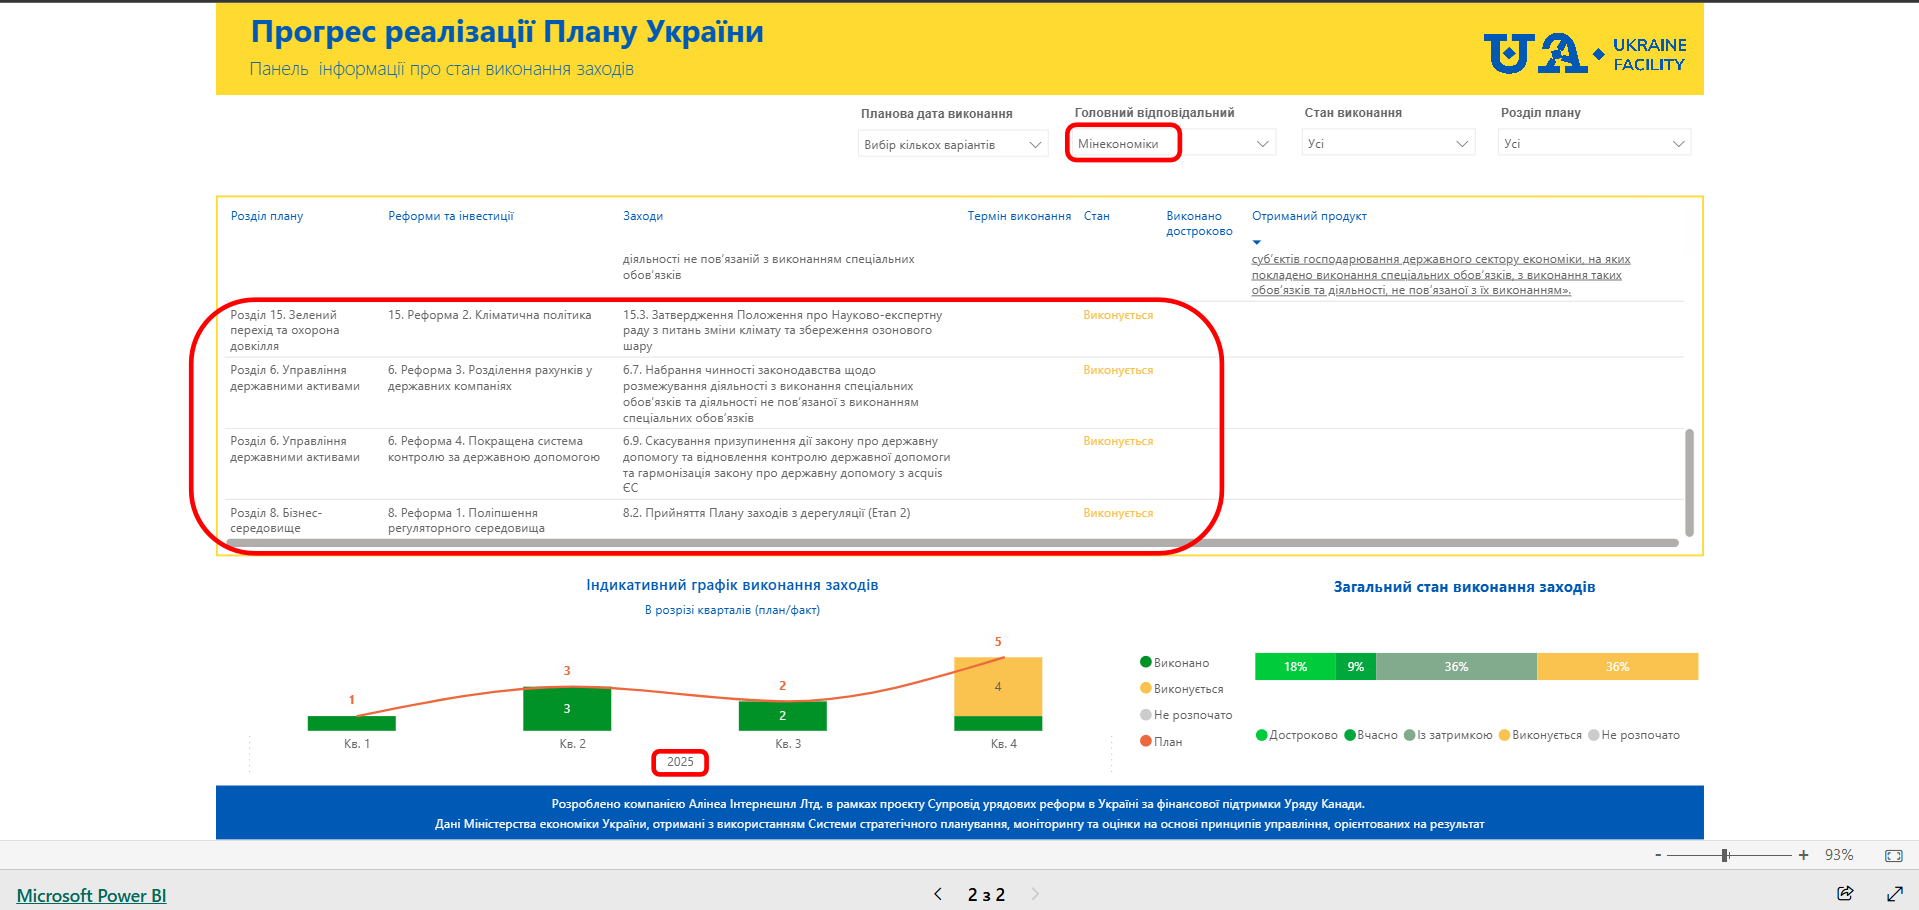
Task: Click the '2 з 2' page indicator
Action: pyautogui.click(x=986, y=895)
